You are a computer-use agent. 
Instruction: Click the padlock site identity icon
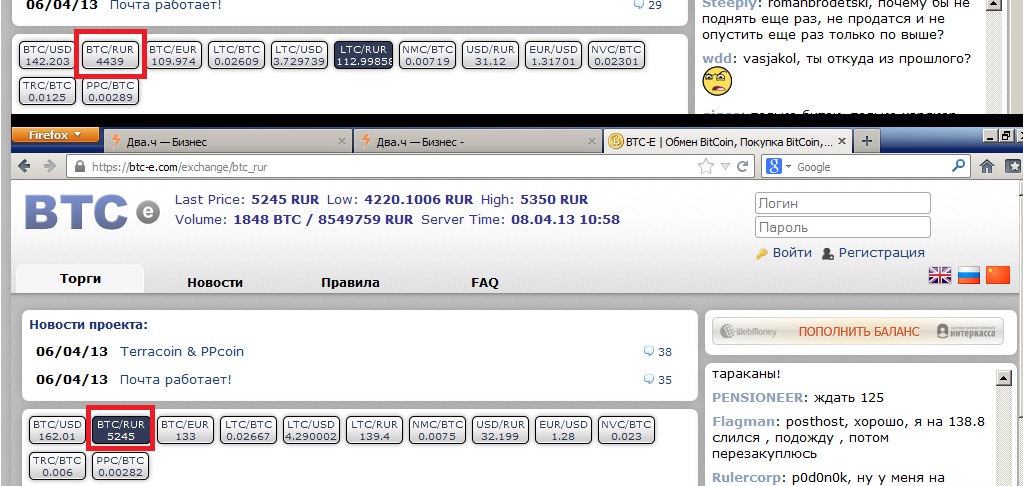(80, 167)
